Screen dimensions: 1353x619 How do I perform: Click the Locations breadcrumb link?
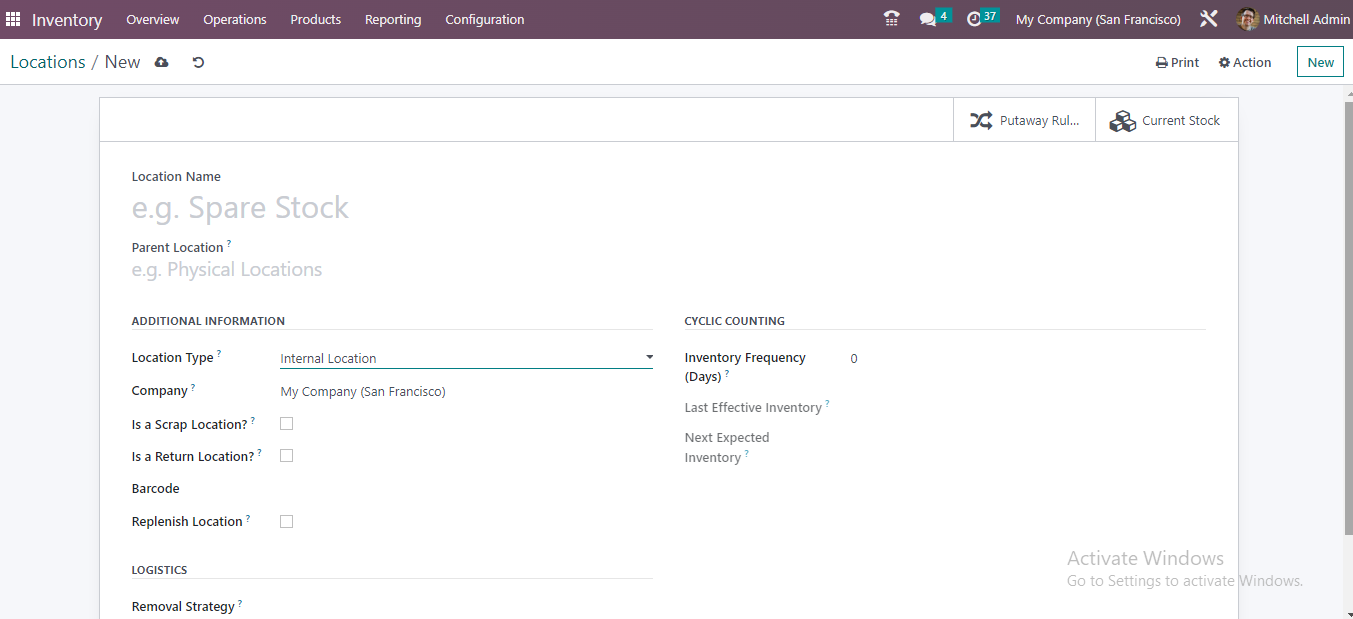click(x=48, y=62)
